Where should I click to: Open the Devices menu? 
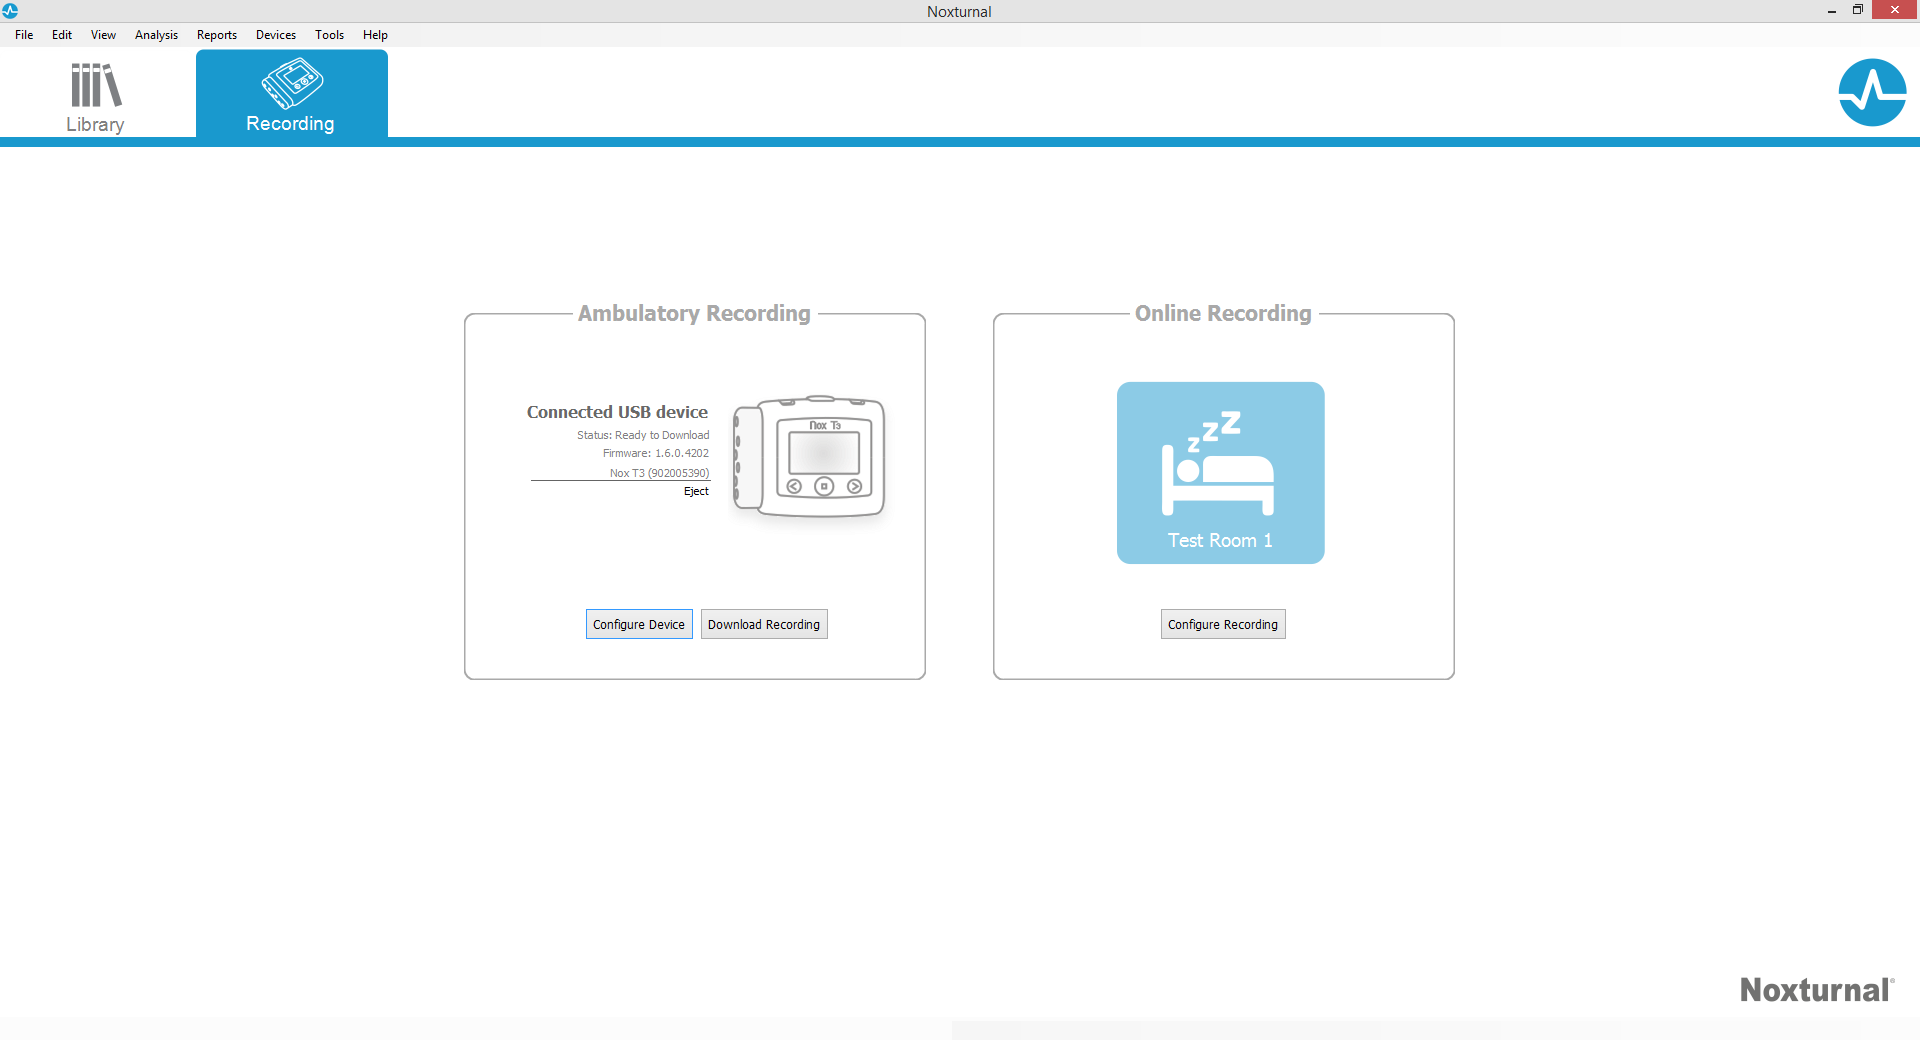[276, 35]
